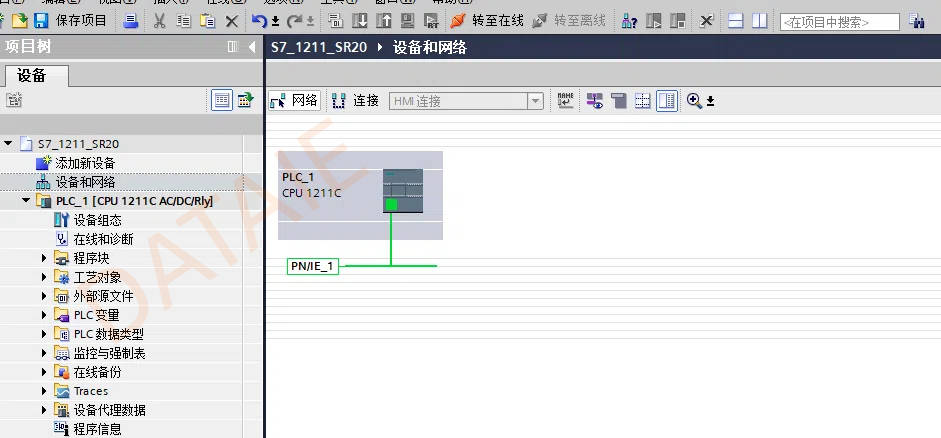Split editor space vertically

tap(760, 22)
